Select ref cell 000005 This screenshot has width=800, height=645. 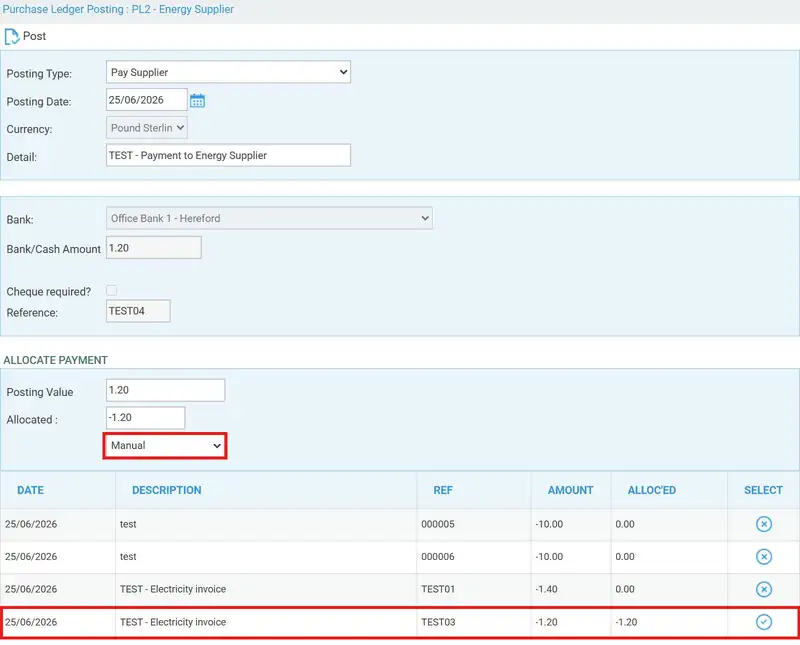click(x=438, y=524)
